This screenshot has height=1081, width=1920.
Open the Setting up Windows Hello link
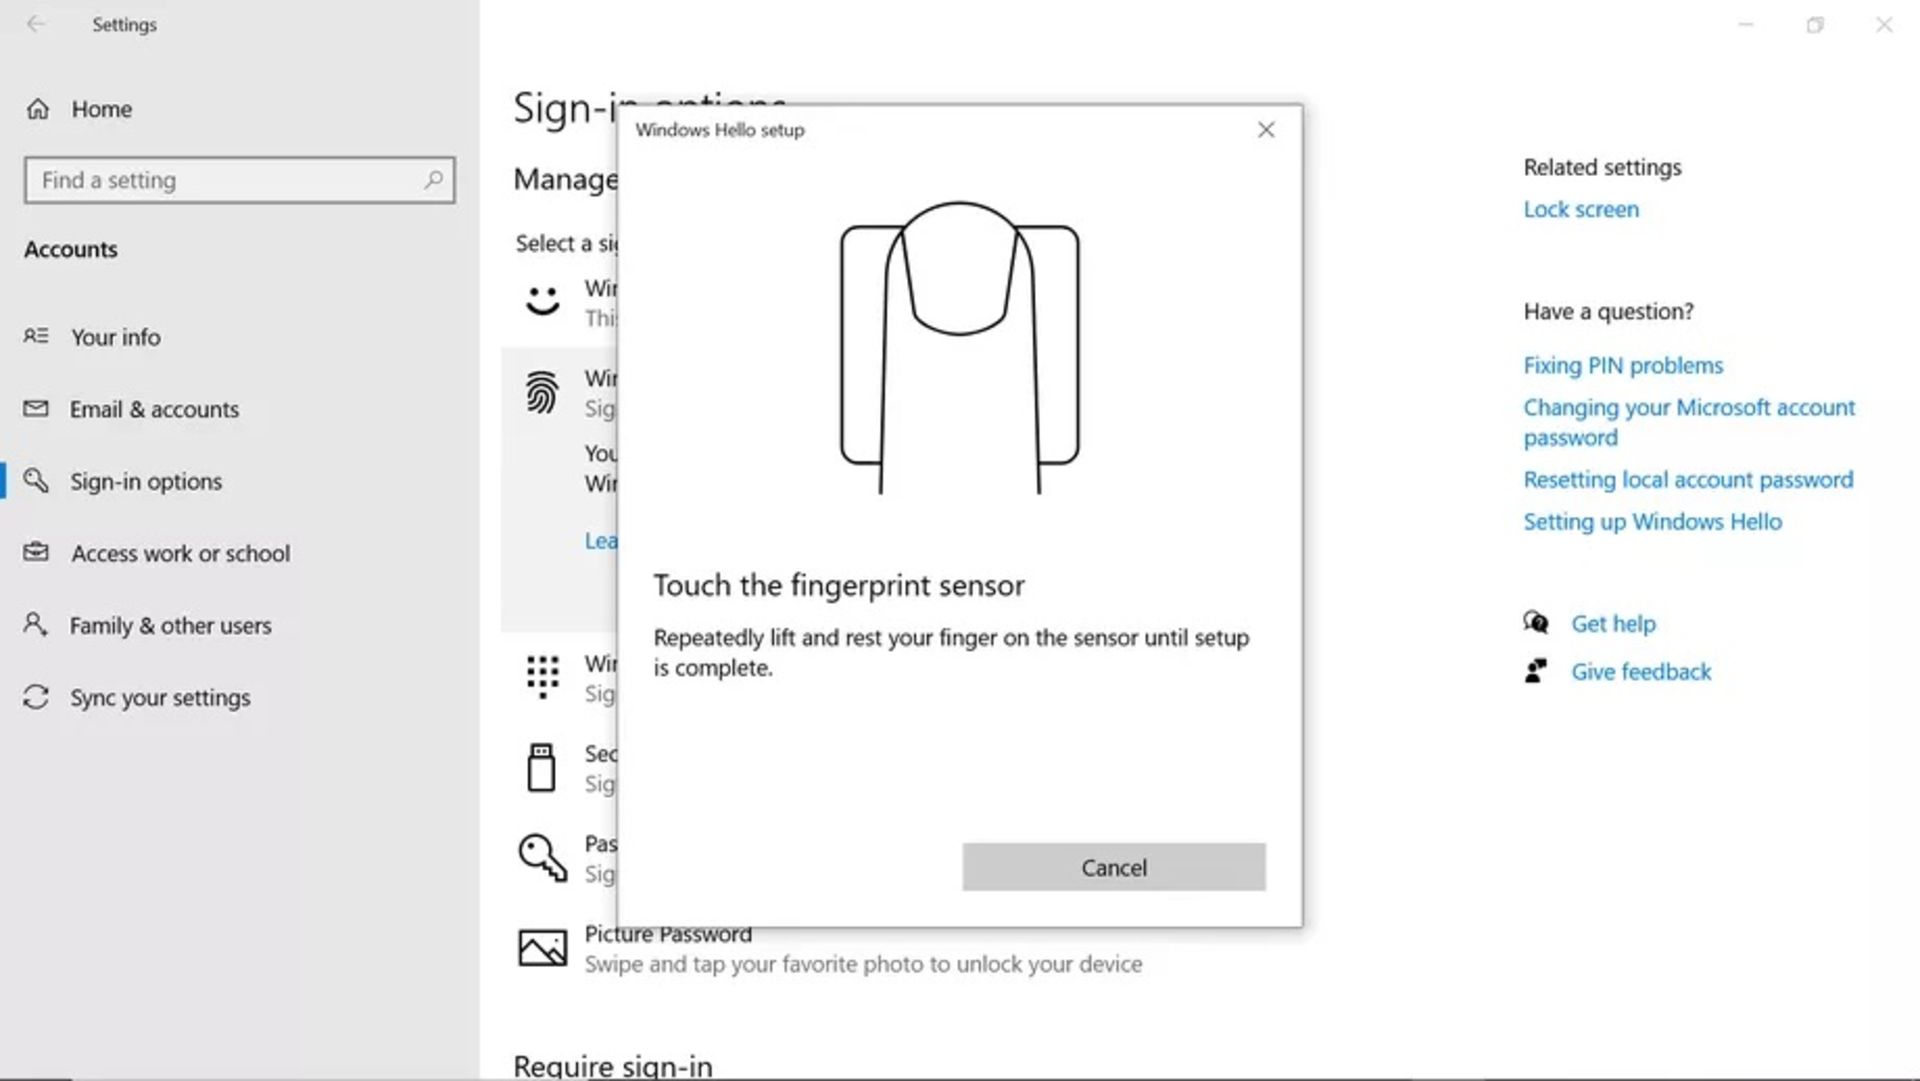(x=1652, y=521)
